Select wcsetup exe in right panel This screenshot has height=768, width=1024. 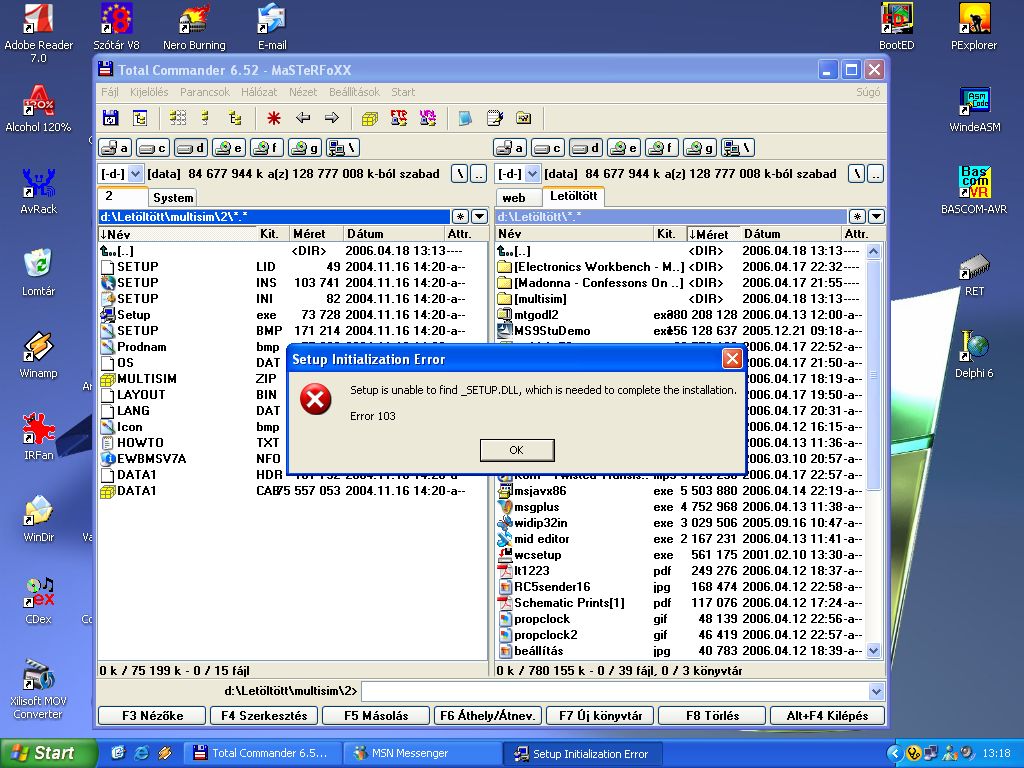tap(680, 555)
